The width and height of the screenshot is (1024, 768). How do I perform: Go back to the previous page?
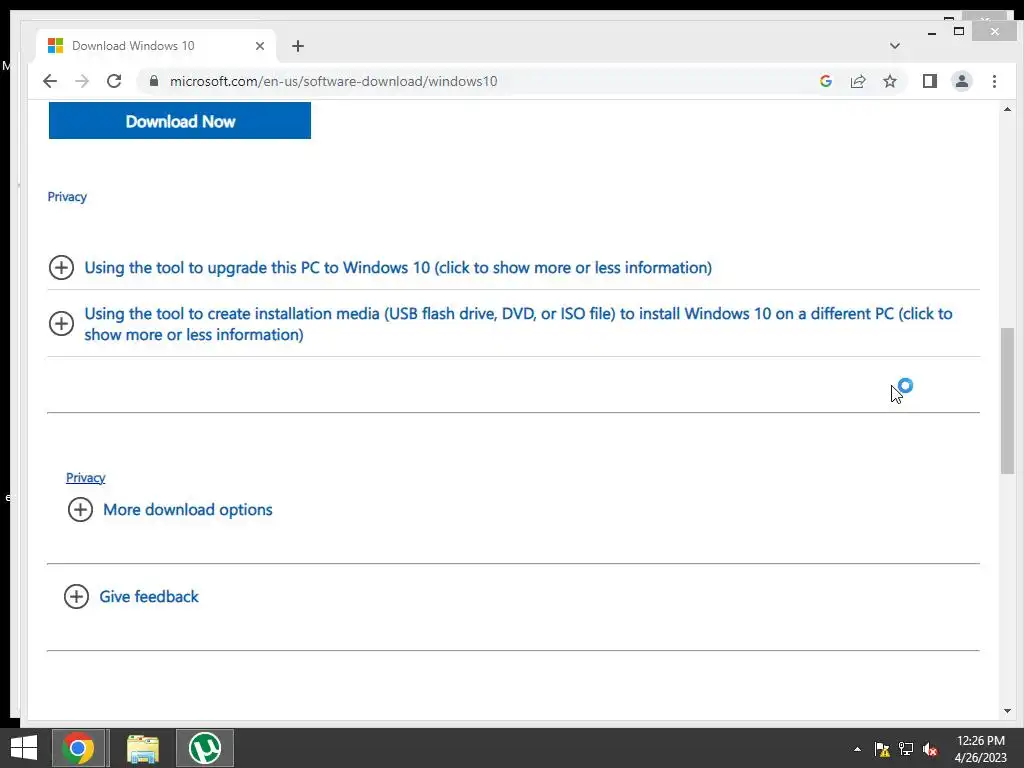point(50,81)
